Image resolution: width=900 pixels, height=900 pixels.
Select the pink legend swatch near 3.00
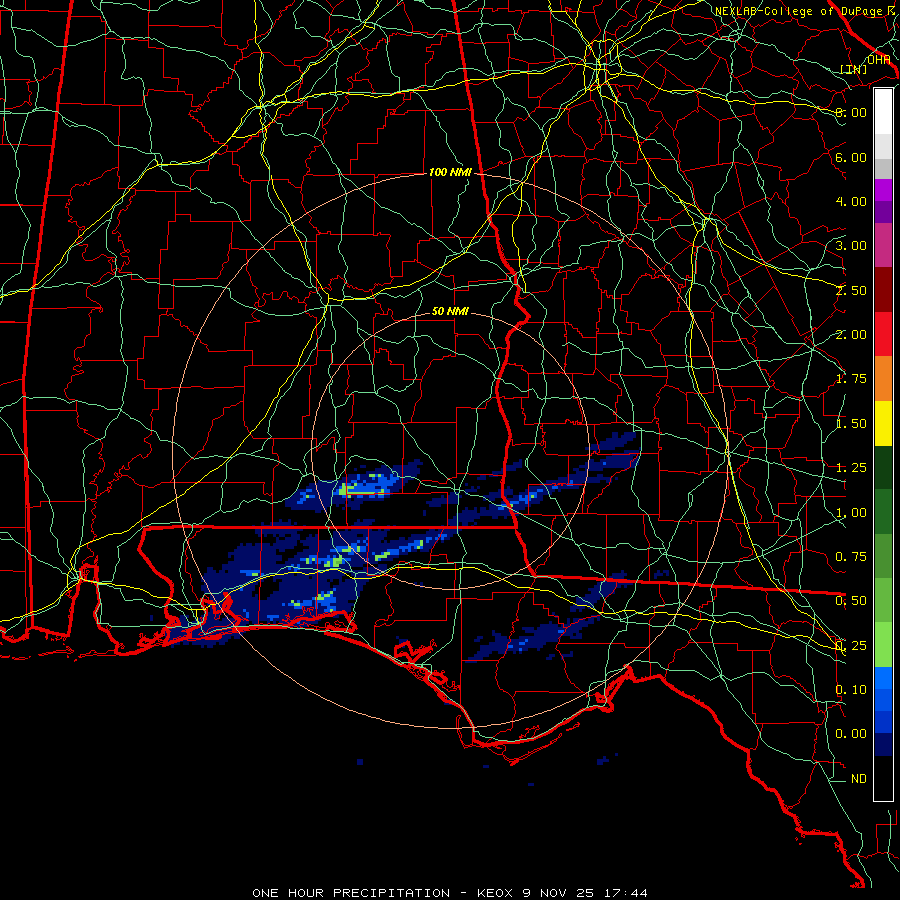(x=883, y=246)
